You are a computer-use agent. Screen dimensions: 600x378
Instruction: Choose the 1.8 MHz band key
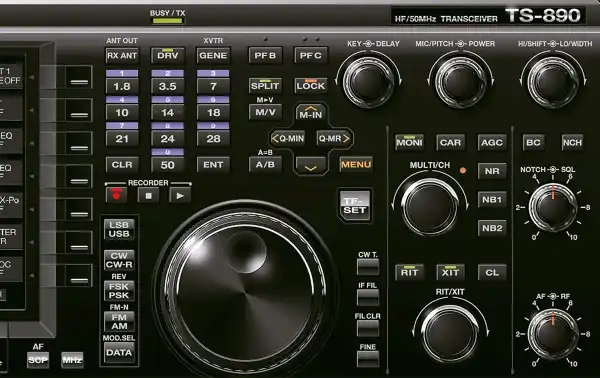(122, 86)
